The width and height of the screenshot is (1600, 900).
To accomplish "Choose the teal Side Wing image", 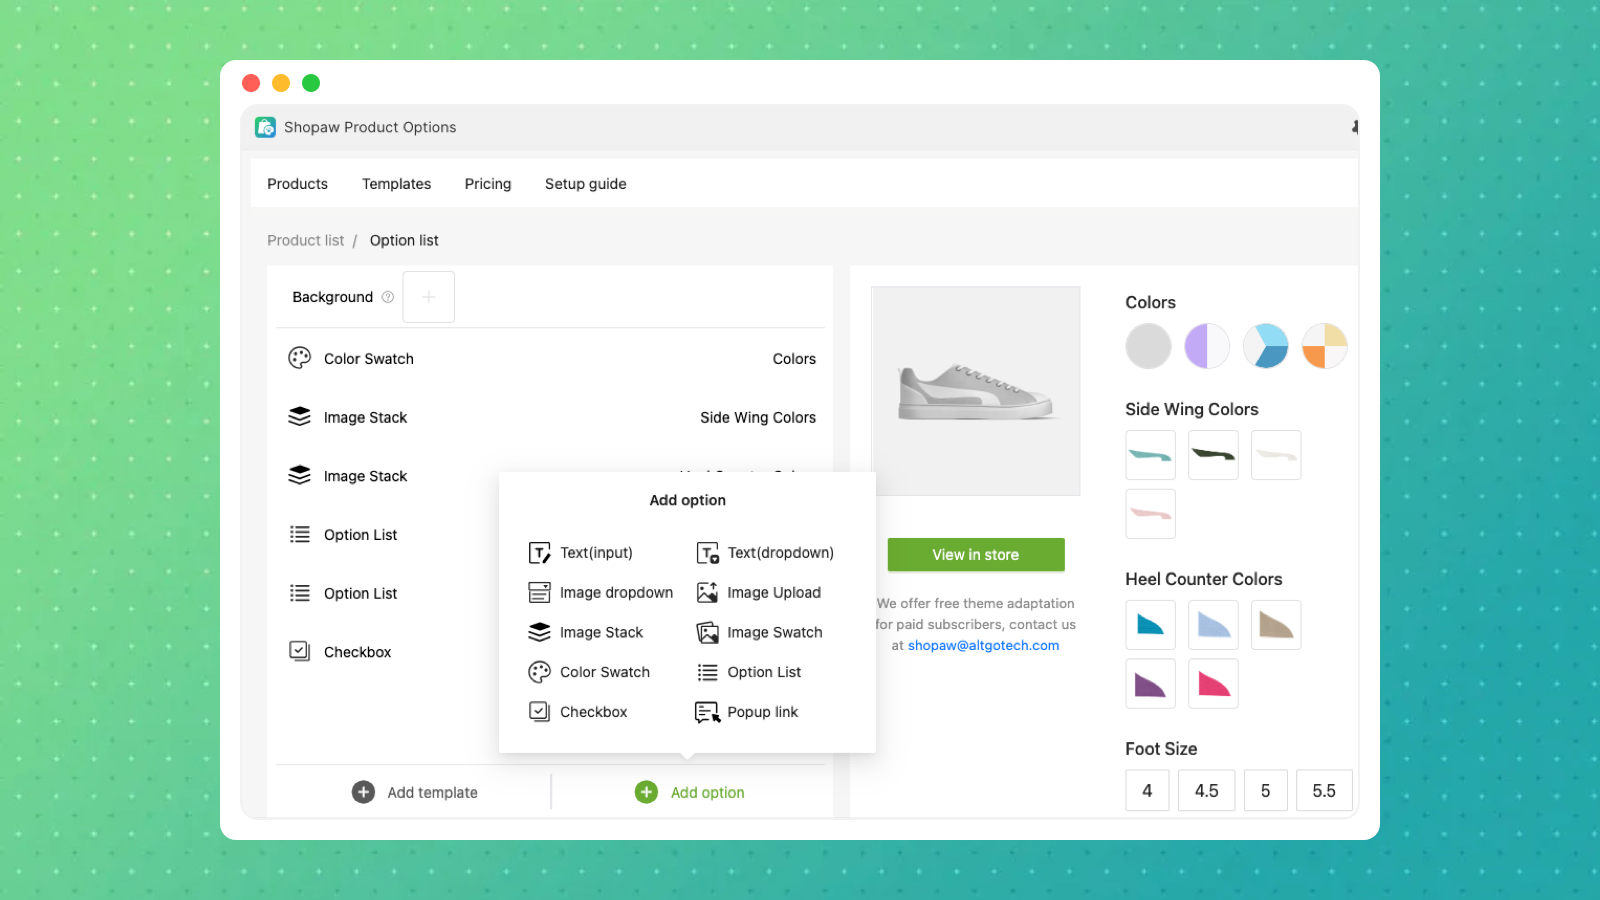I will (x=1150, y=455).
